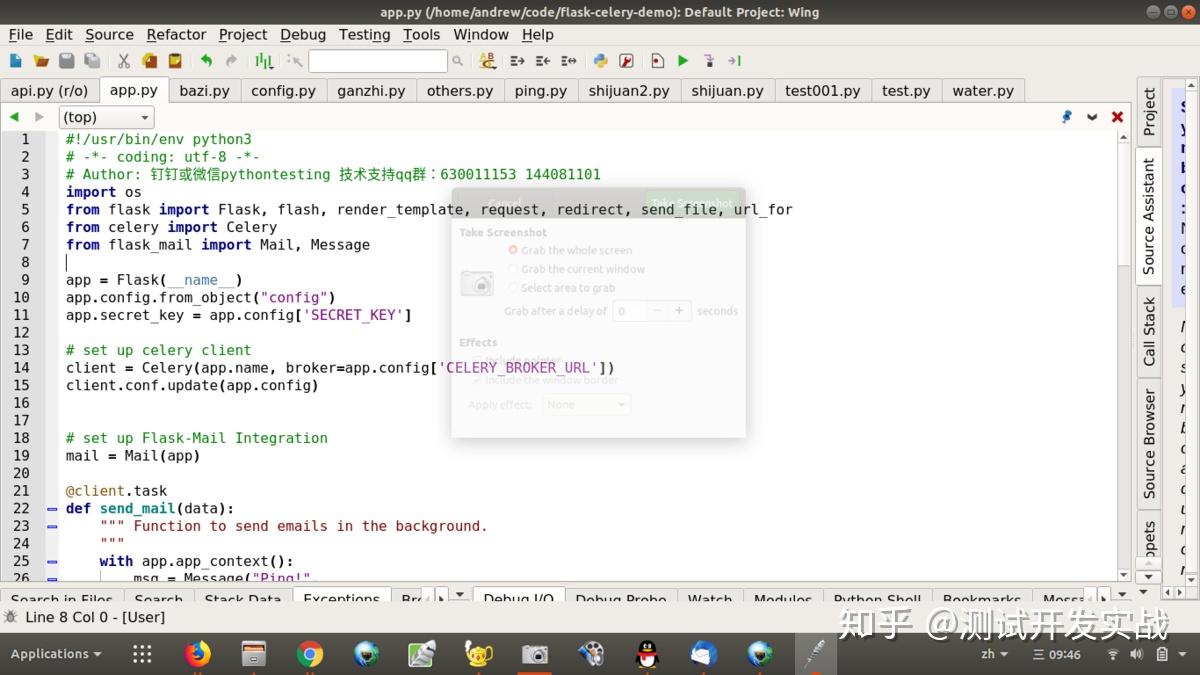This screenshot has height=675, width=1200.
Task: Open the (top) scope dropdown above the editor
Action: [106, 117]
